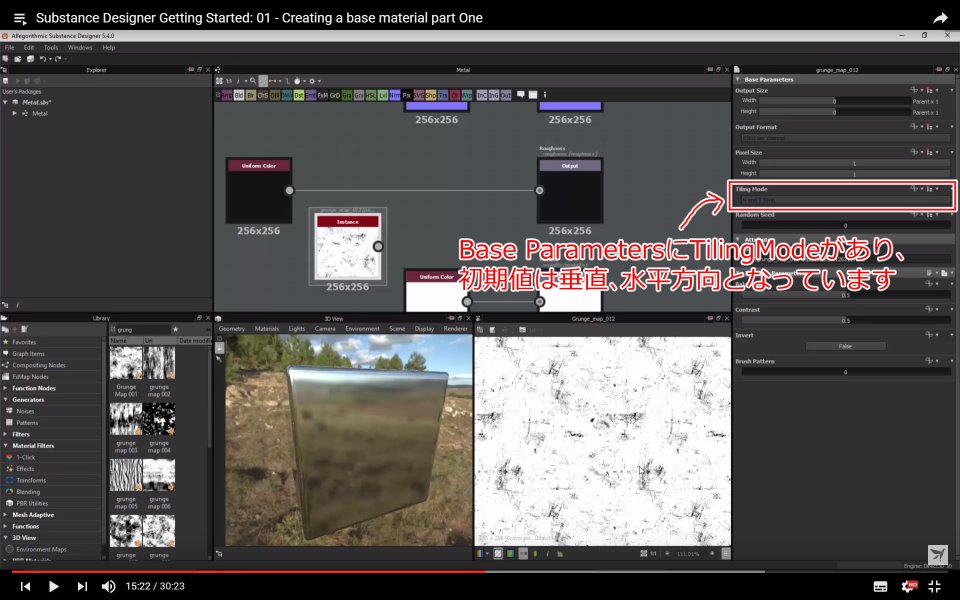Viewport: 960px width, 600px height.
Task: Open the Tools menu
Action: [x=51, y=47]
